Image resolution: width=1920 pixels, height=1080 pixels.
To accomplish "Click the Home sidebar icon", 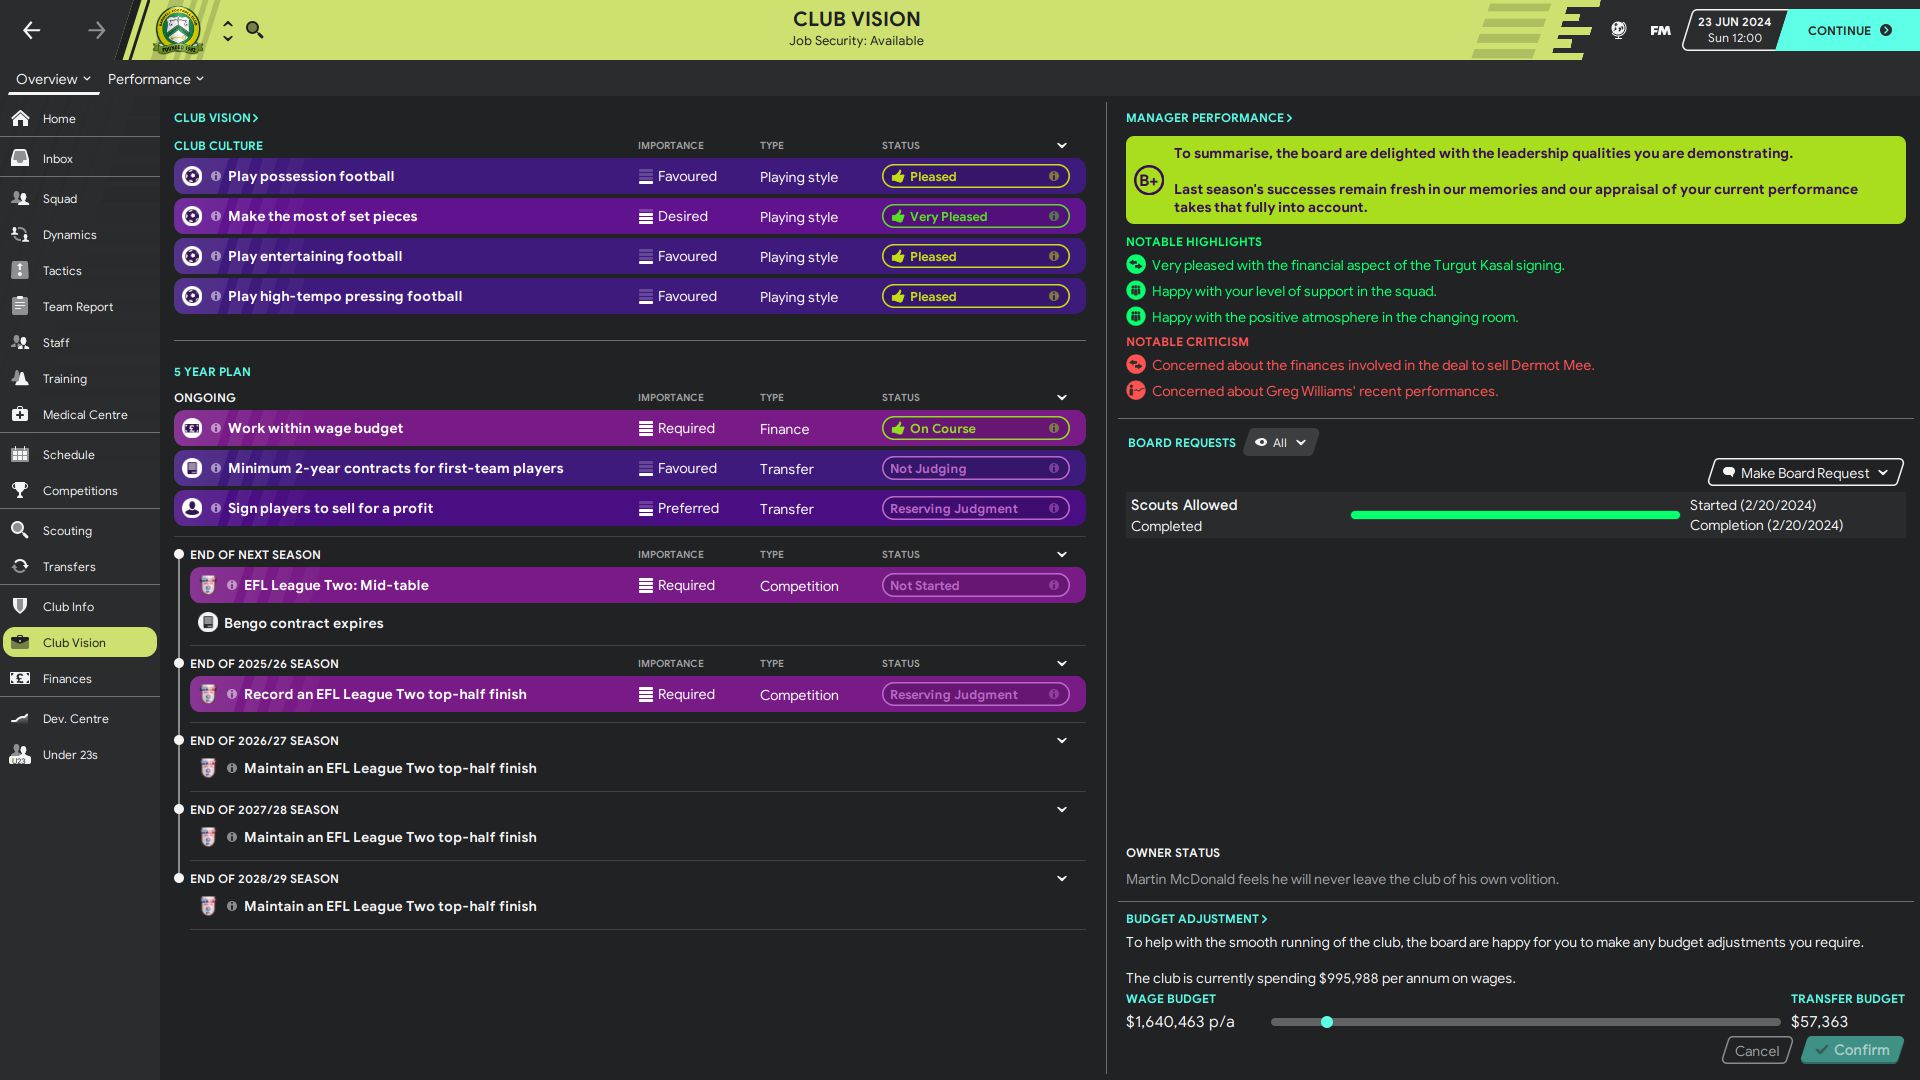I will [x=20, y=118].
